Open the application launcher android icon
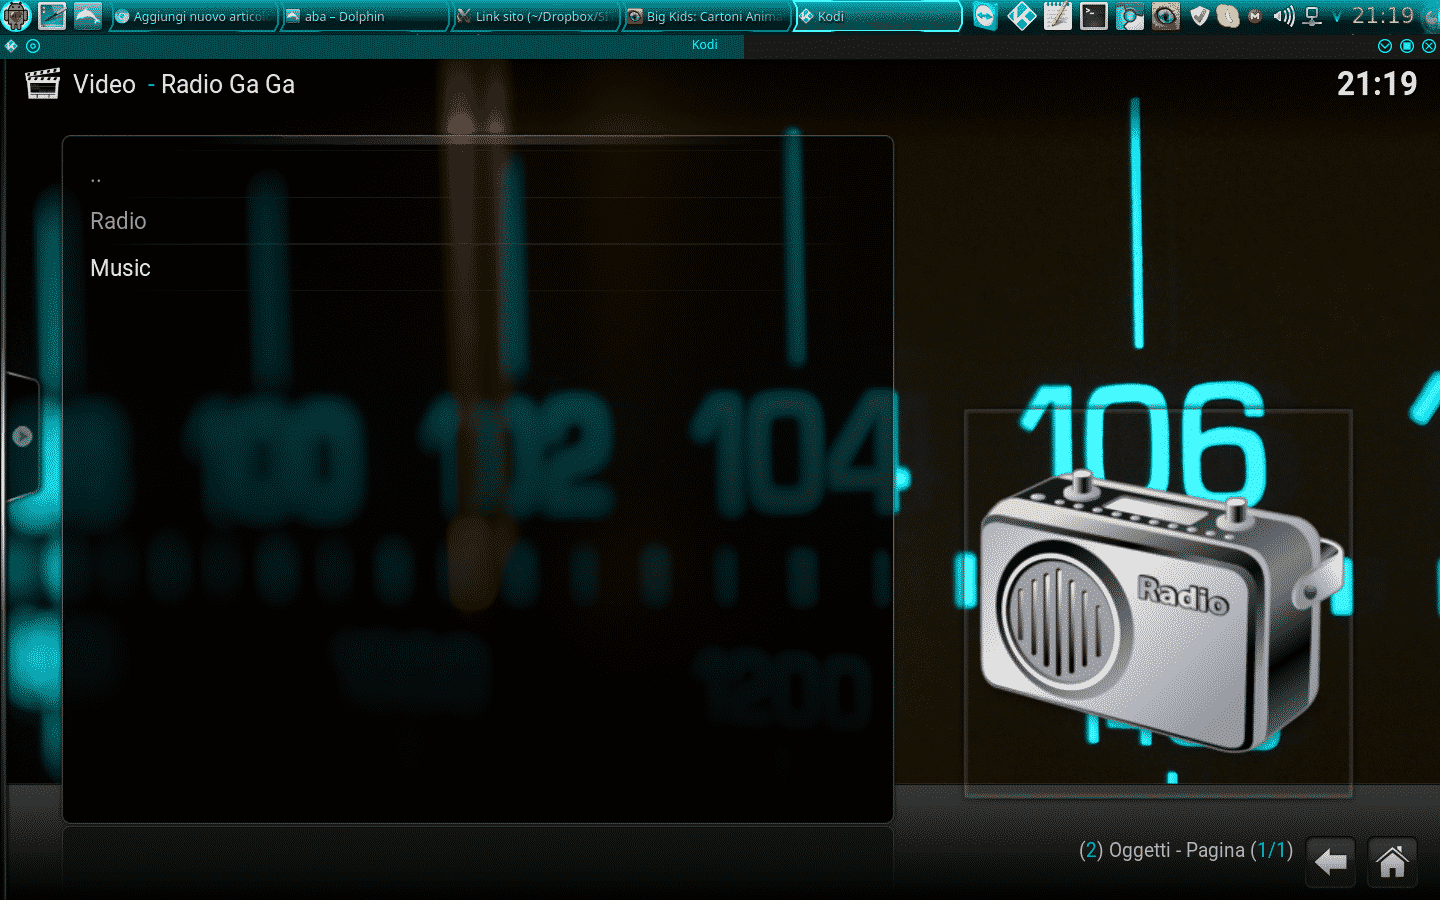The image size is (1440, 900). tap(16, 16)
